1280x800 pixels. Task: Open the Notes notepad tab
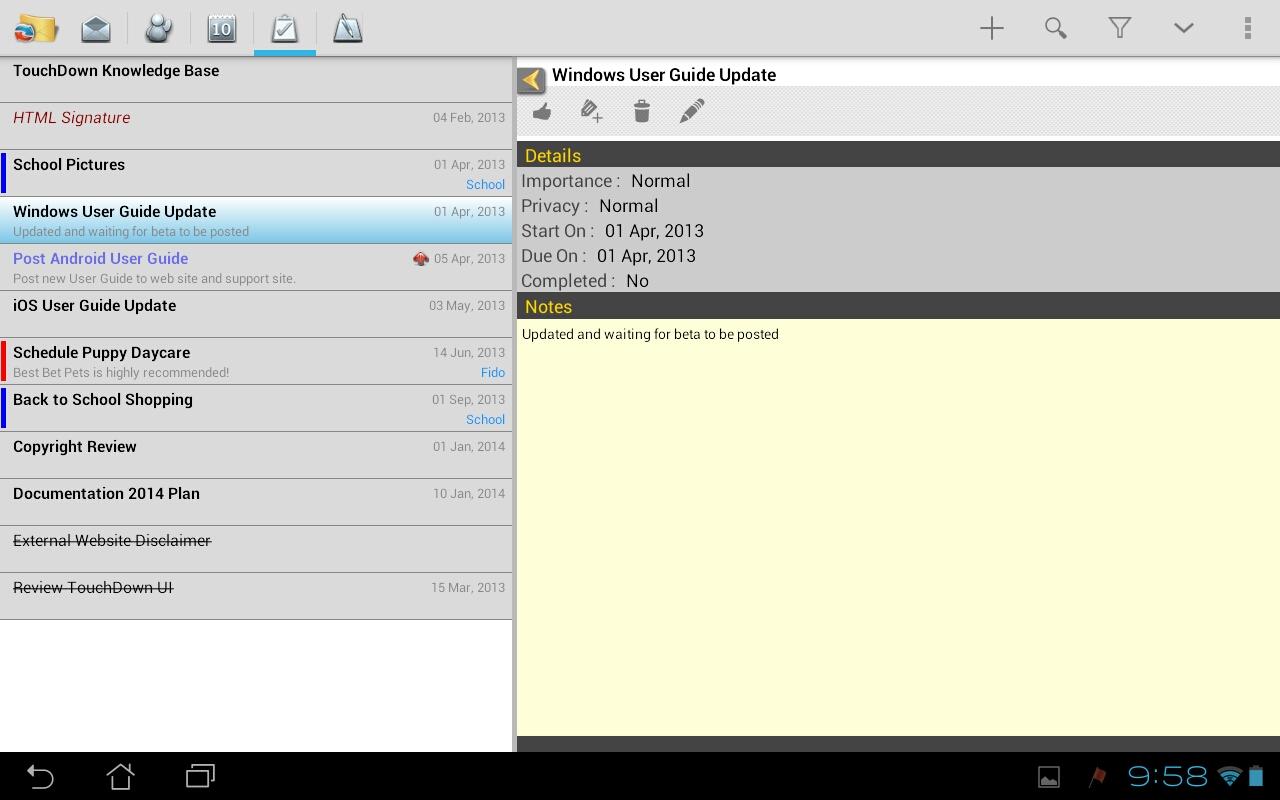347,28
